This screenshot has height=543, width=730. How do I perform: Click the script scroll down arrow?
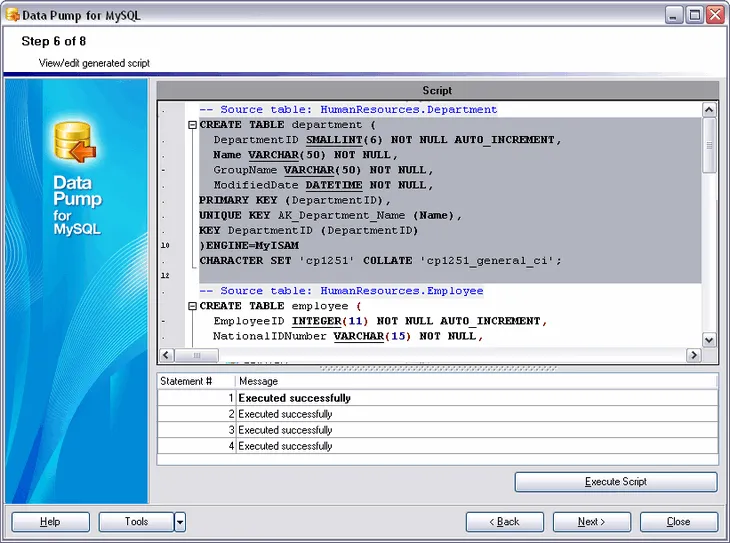point(709,340)
